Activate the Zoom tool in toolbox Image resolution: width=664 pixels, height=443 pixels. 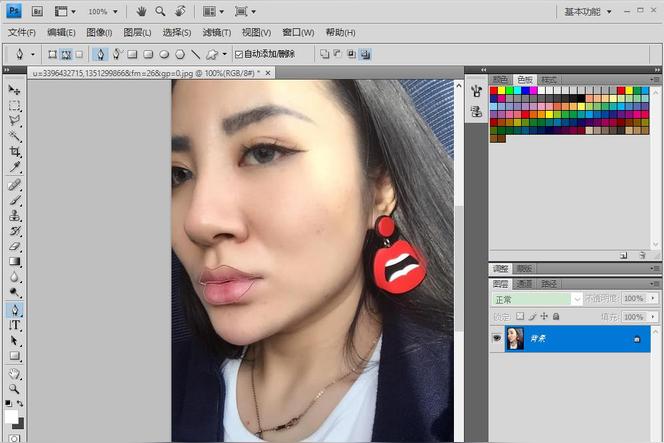point(15,388)
